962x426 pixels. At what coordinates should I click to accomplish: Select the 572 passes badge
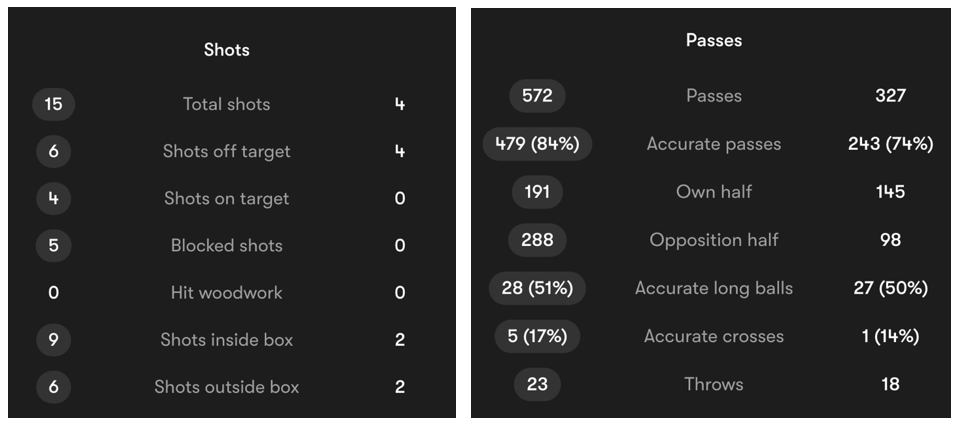click(537, 96)
